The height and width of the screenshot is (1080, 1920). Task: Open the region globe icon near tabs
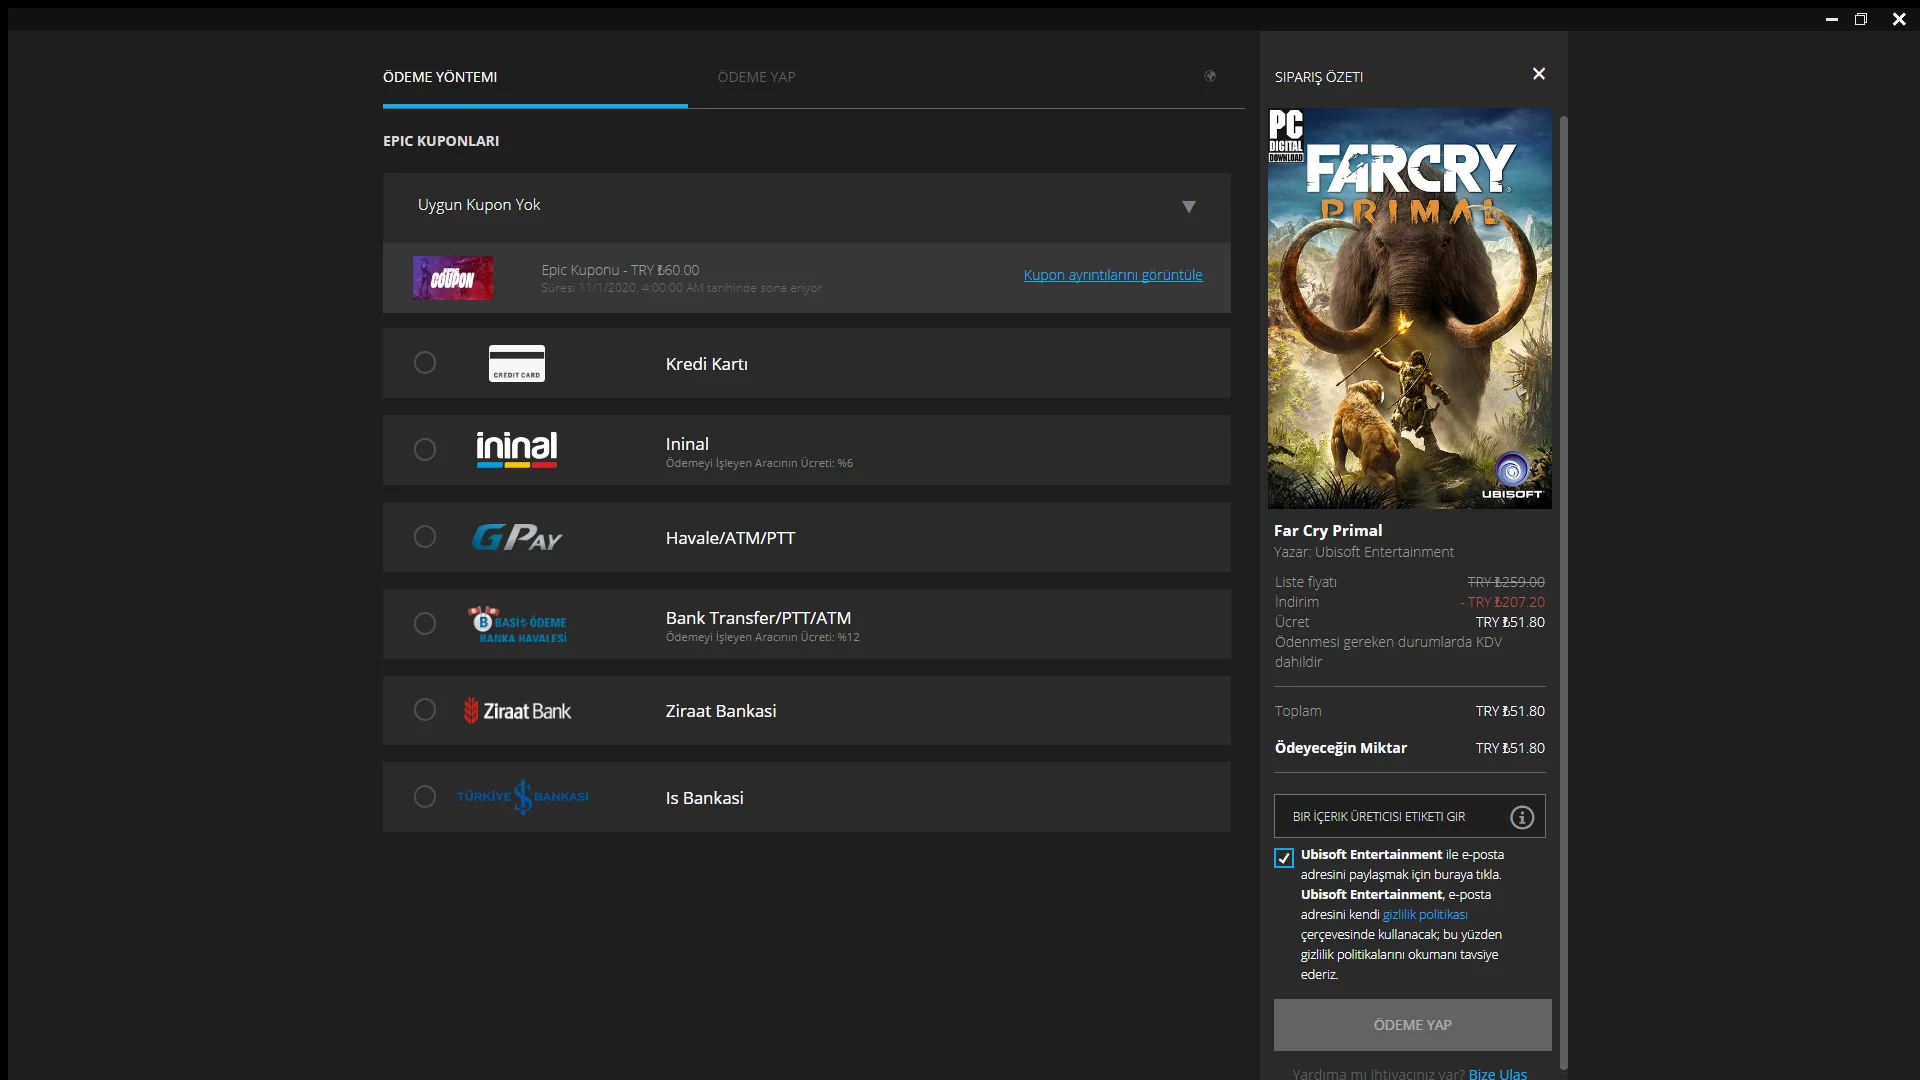1210,76
